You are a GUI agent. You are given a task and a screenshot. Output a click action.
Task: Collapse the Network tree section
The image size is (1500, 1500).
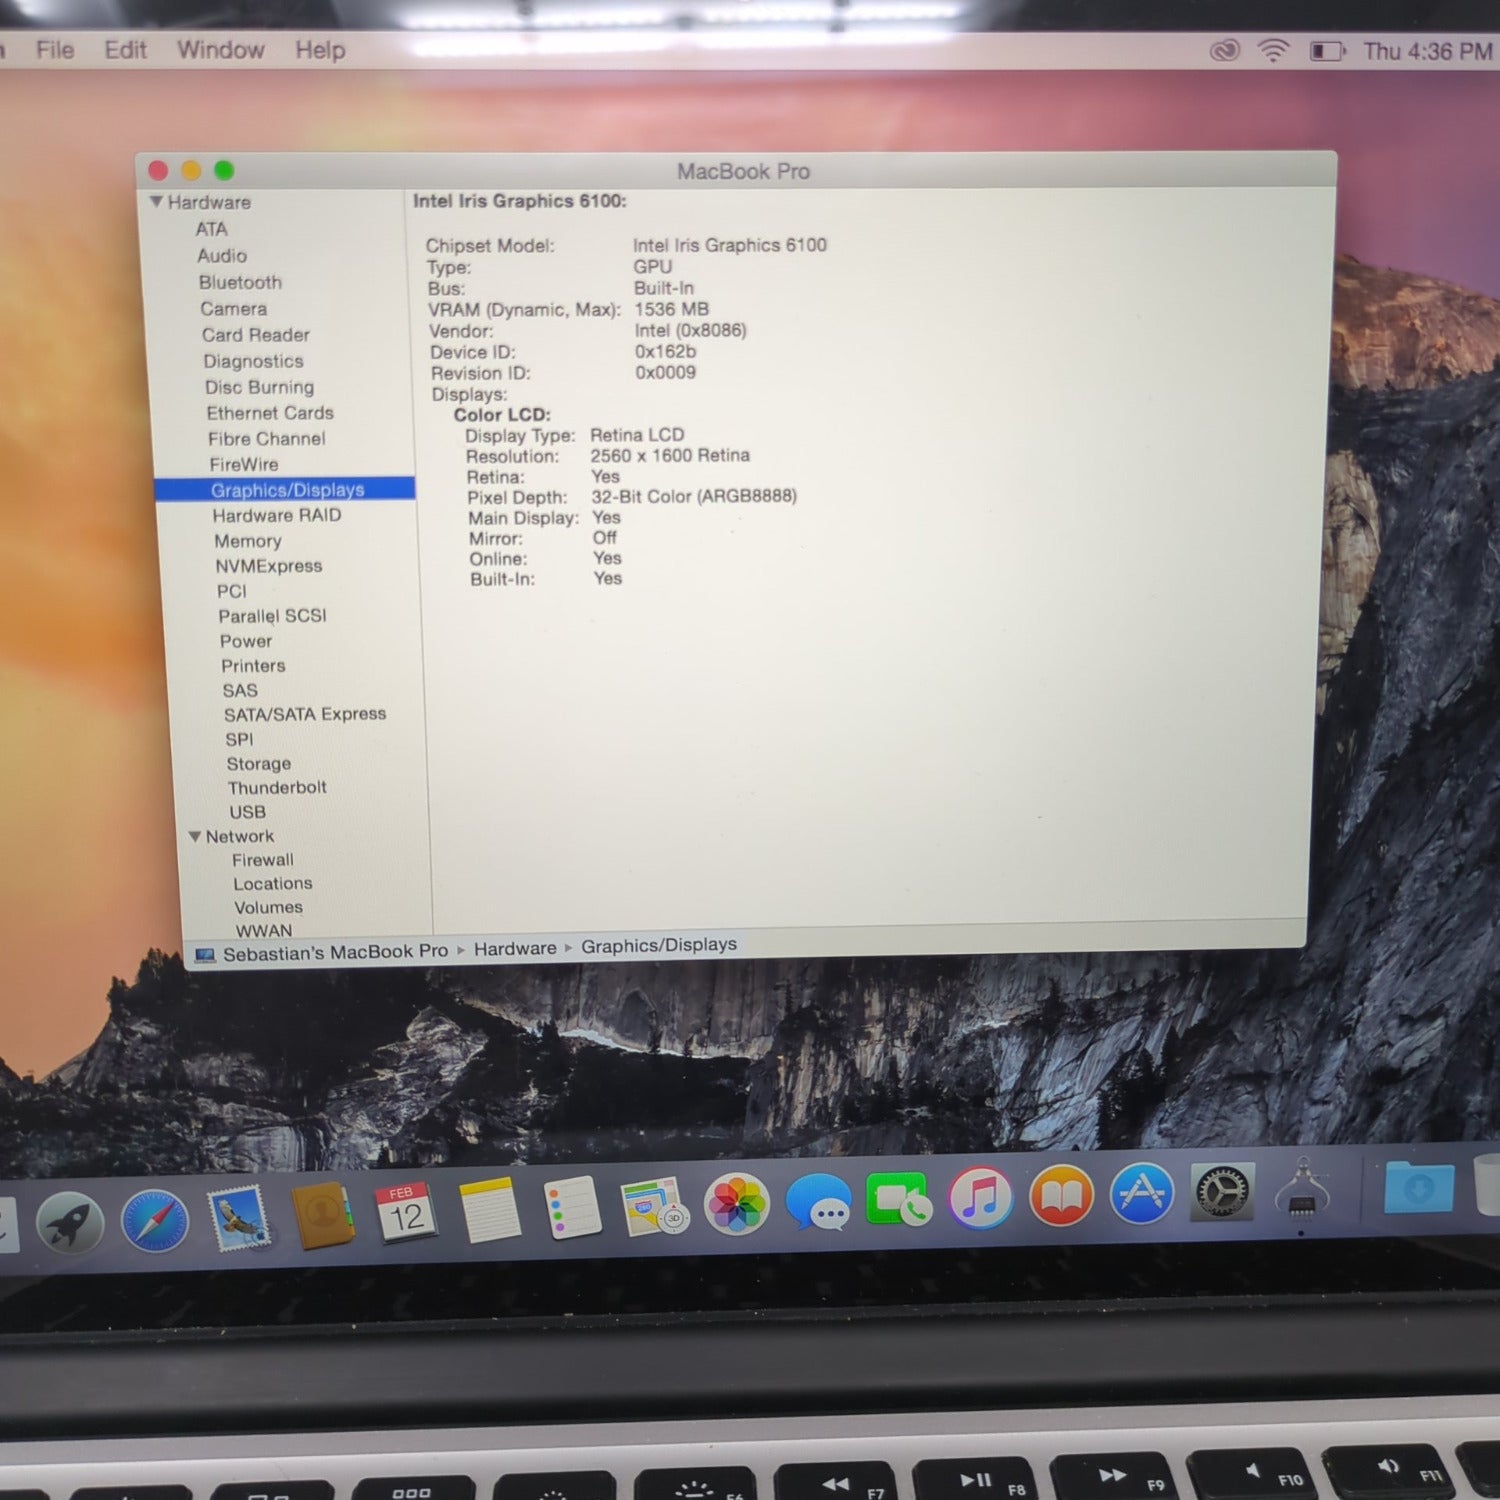195,836
